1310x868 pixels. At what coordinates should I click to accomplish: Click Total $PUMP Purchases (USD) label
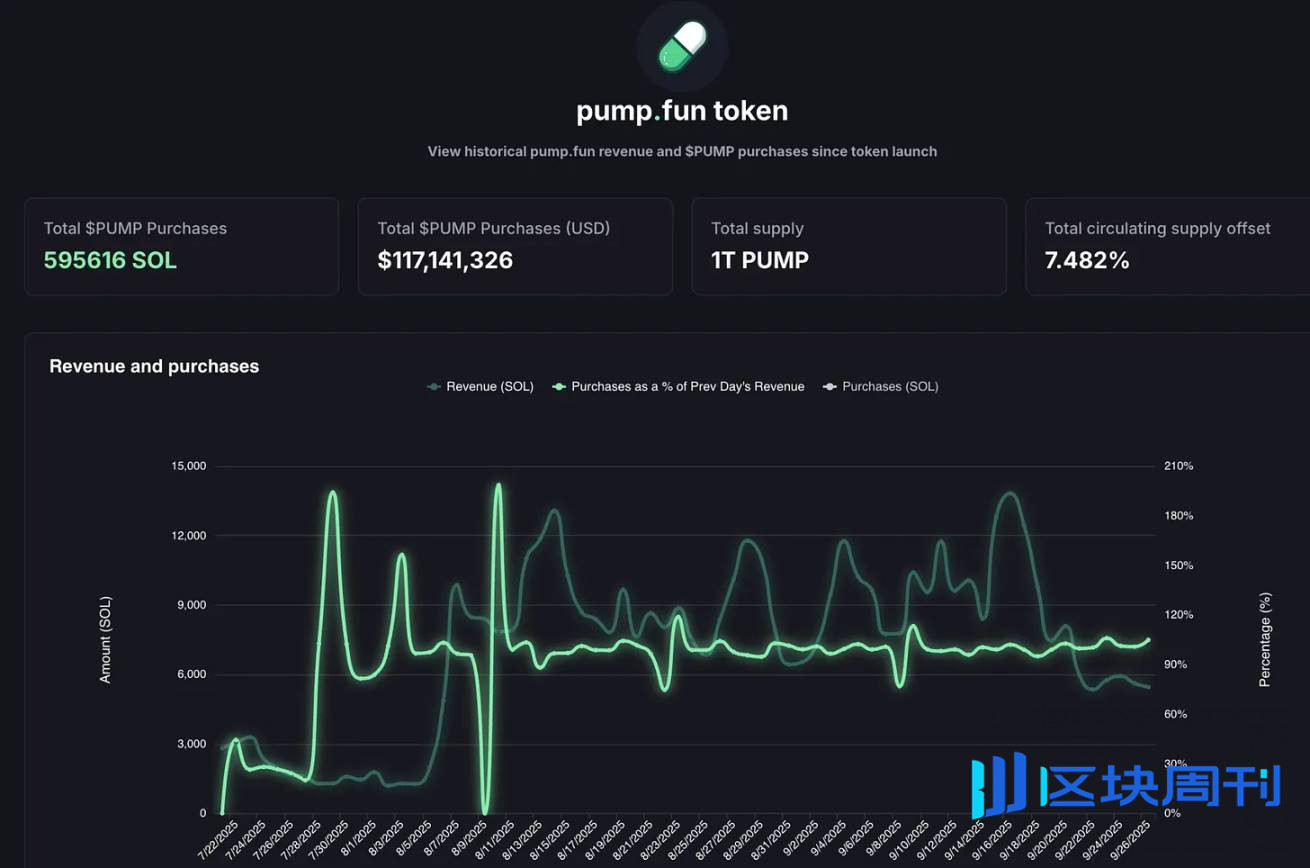point(493,228)
